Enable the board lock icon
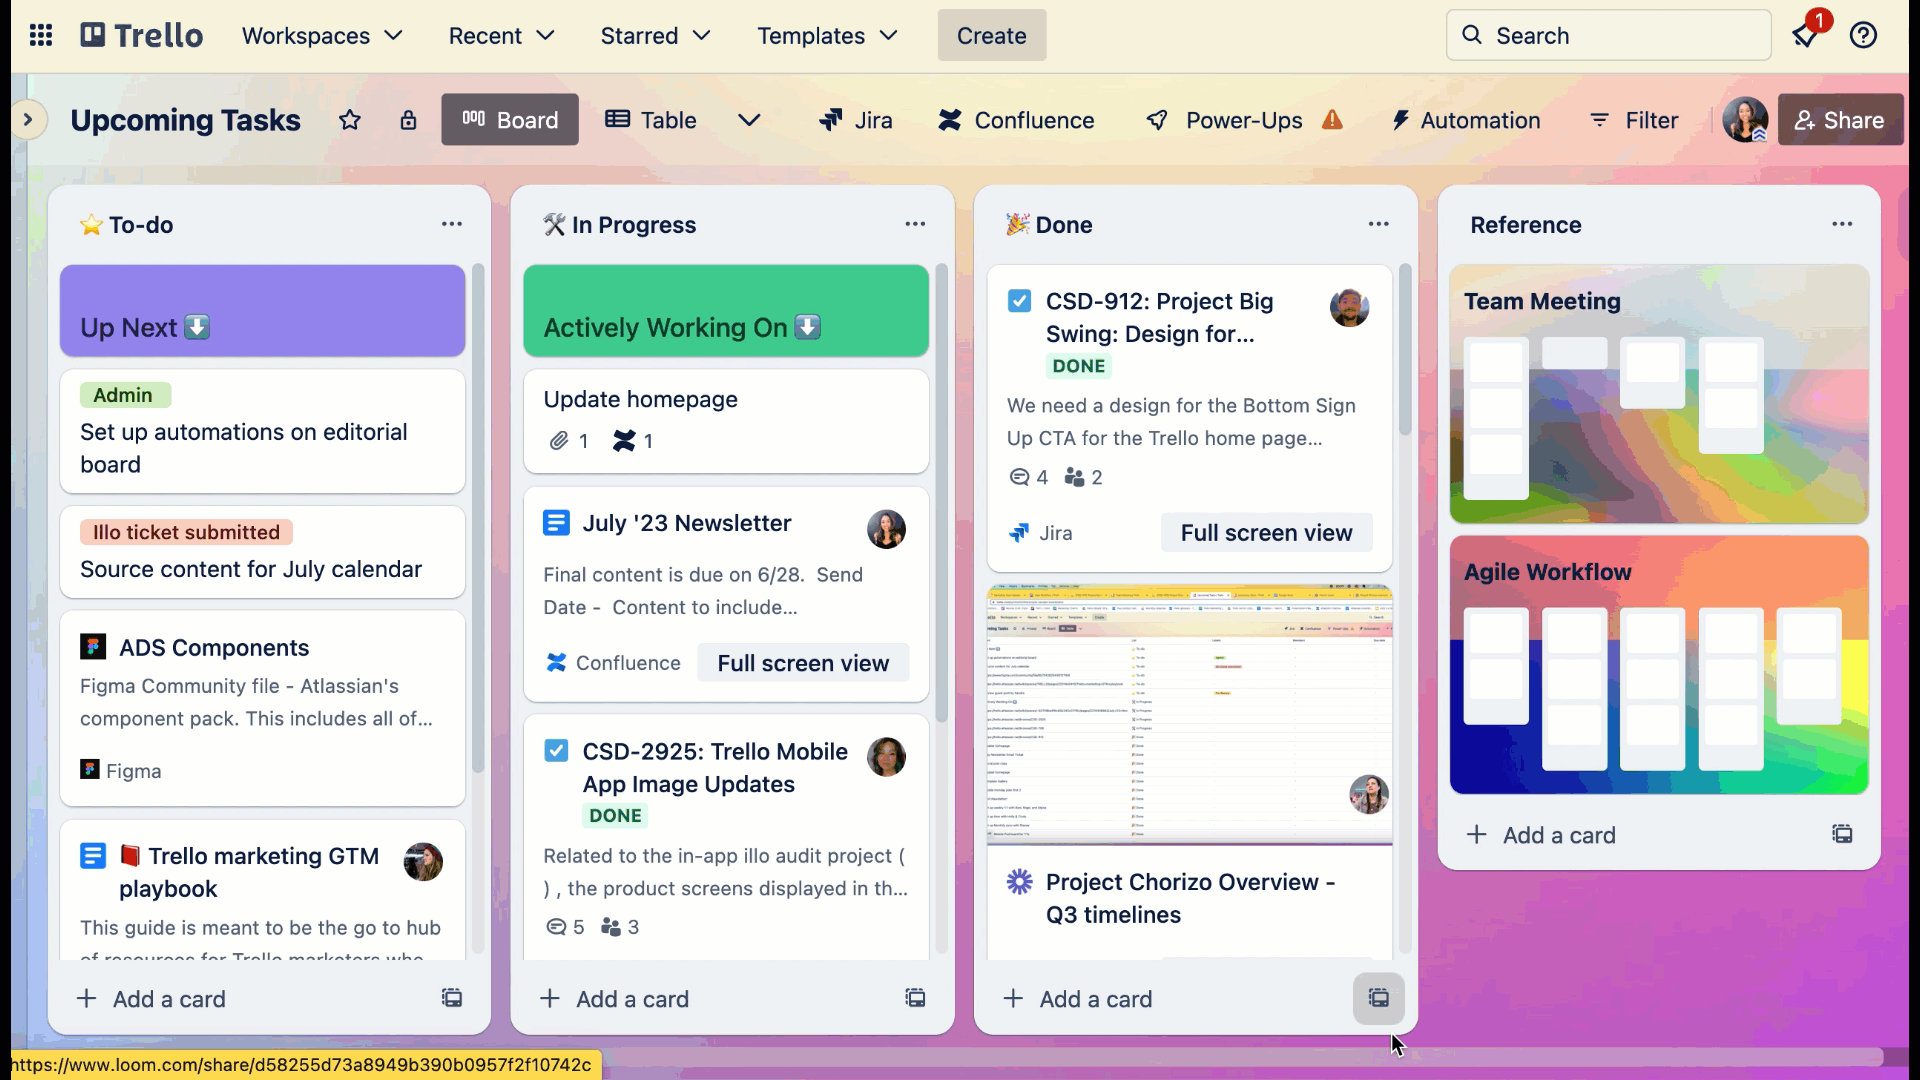This screenshot has width=1920, height=1080. click(x=407, y=120)
